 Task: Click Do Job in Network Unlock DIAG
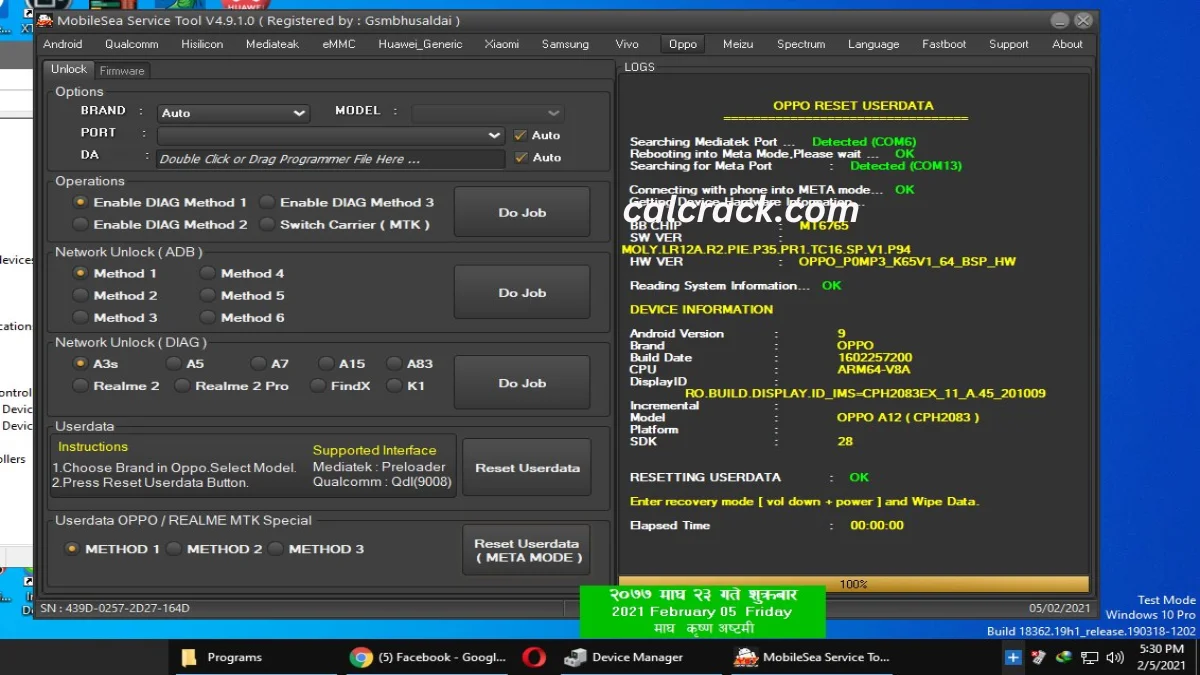(x=522, y=383)
